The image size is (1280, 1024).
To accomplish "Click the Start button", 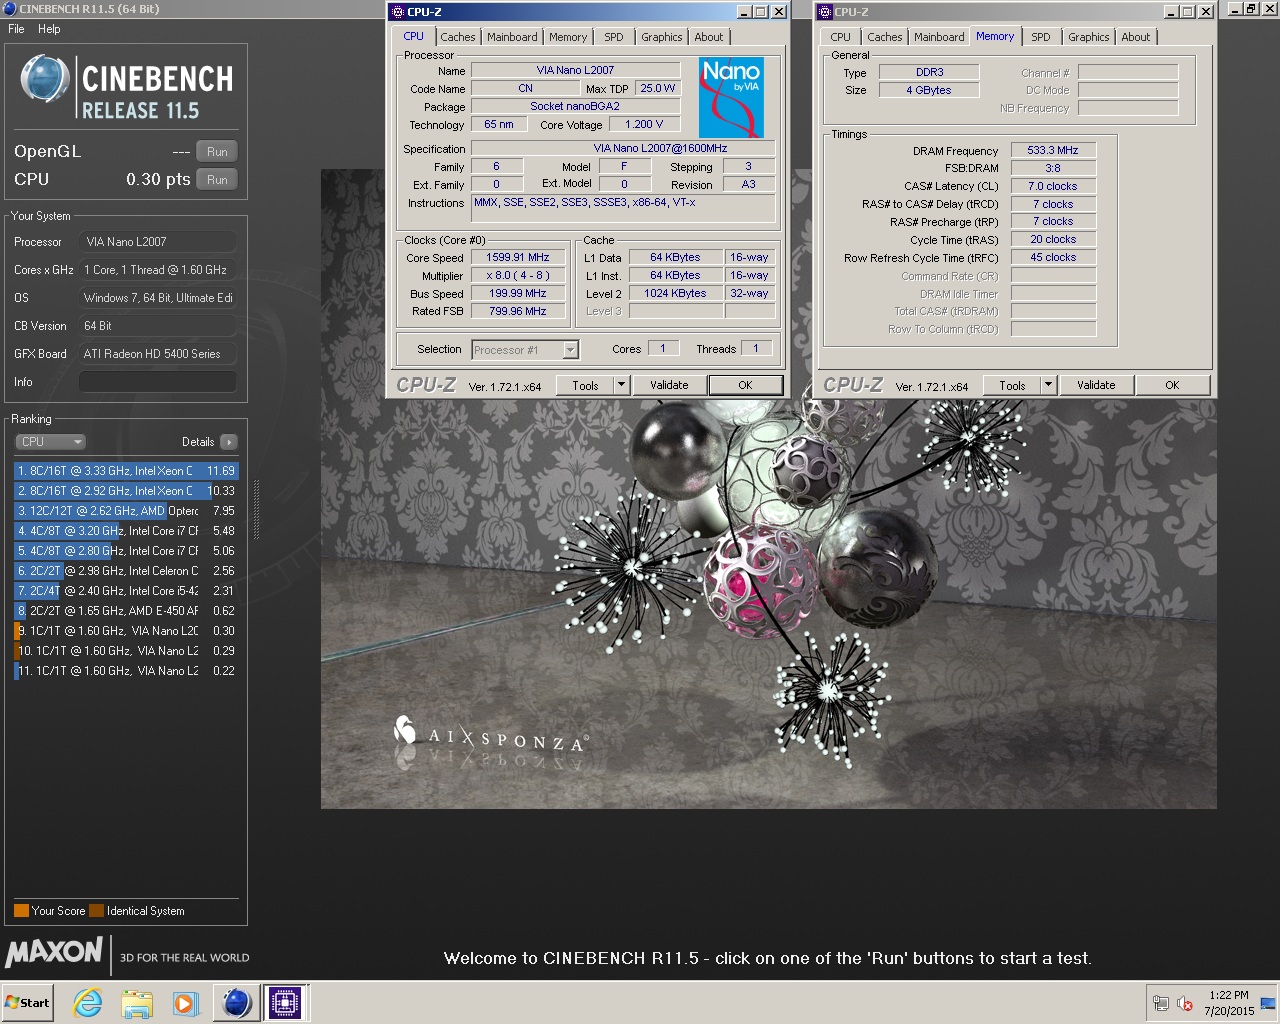I will pyautogui.click(x=27, y=1003).
